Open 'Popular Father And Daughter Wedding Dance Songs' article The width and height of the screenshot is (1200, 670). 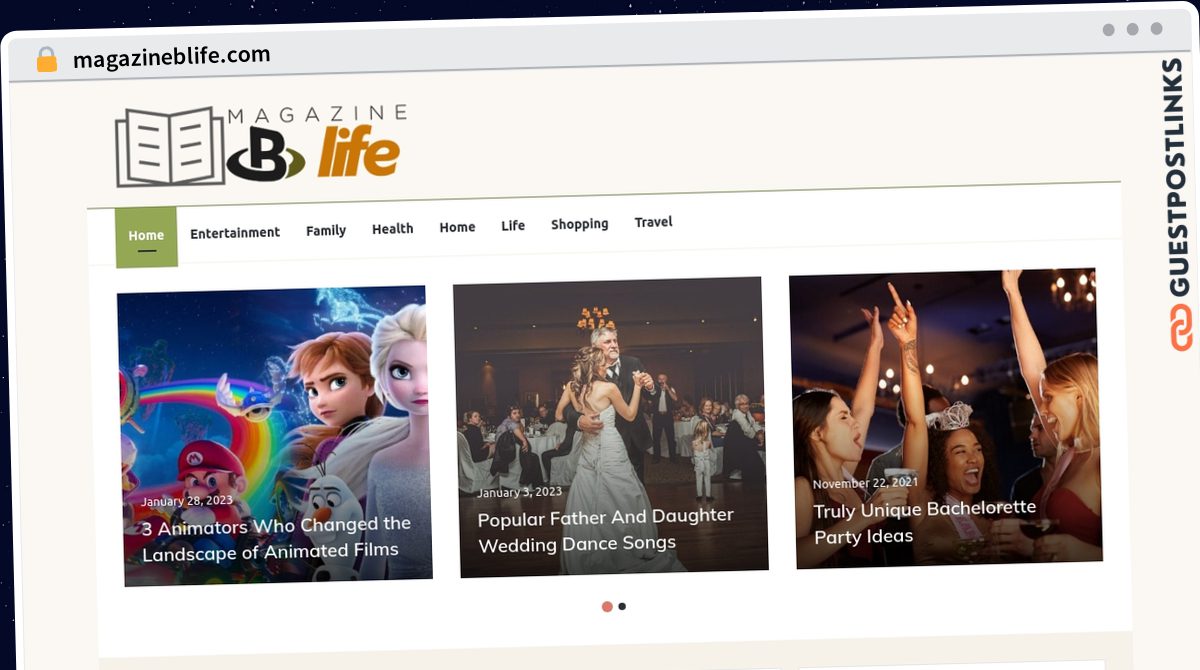(x=606, y=530)
